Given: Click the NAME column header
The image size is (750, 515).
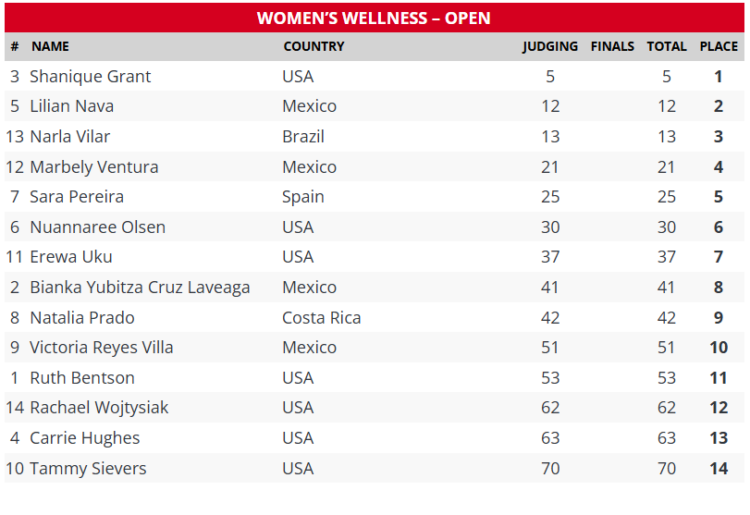Looking at the screenshot, I should point(50,46).
